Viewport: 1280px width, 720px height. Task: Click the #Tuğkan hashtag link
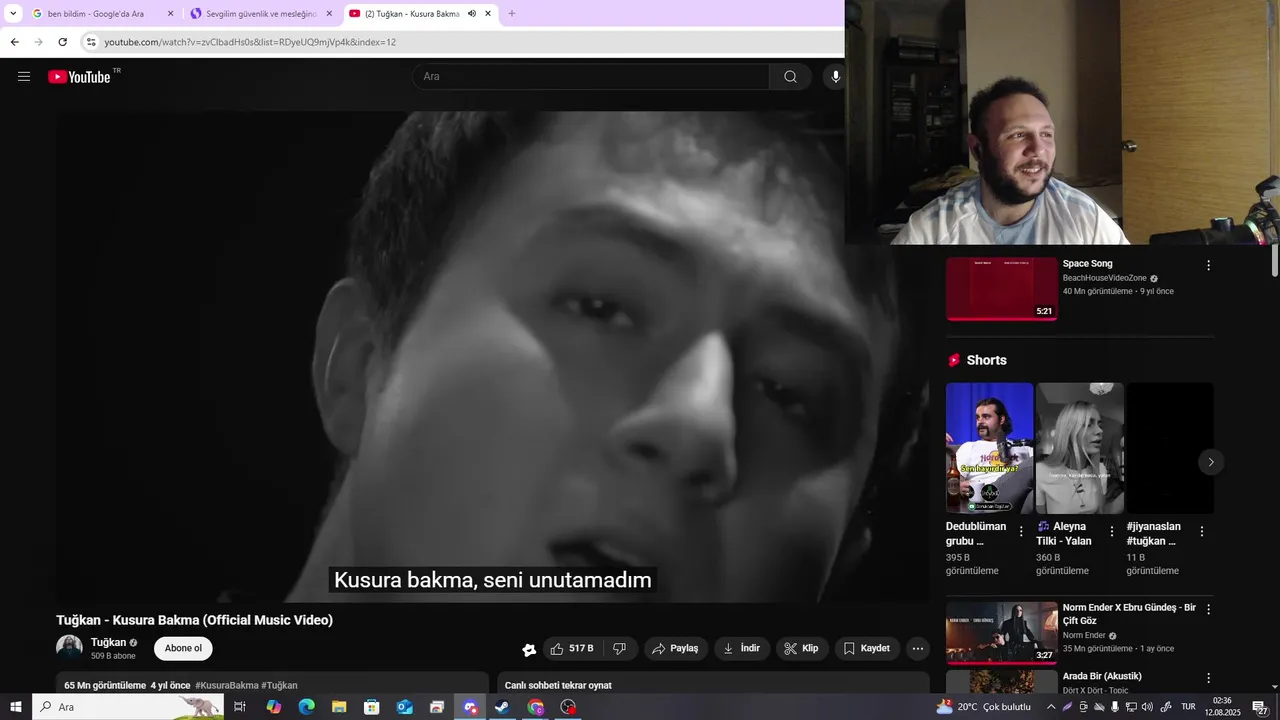click(x=280, y=686)
